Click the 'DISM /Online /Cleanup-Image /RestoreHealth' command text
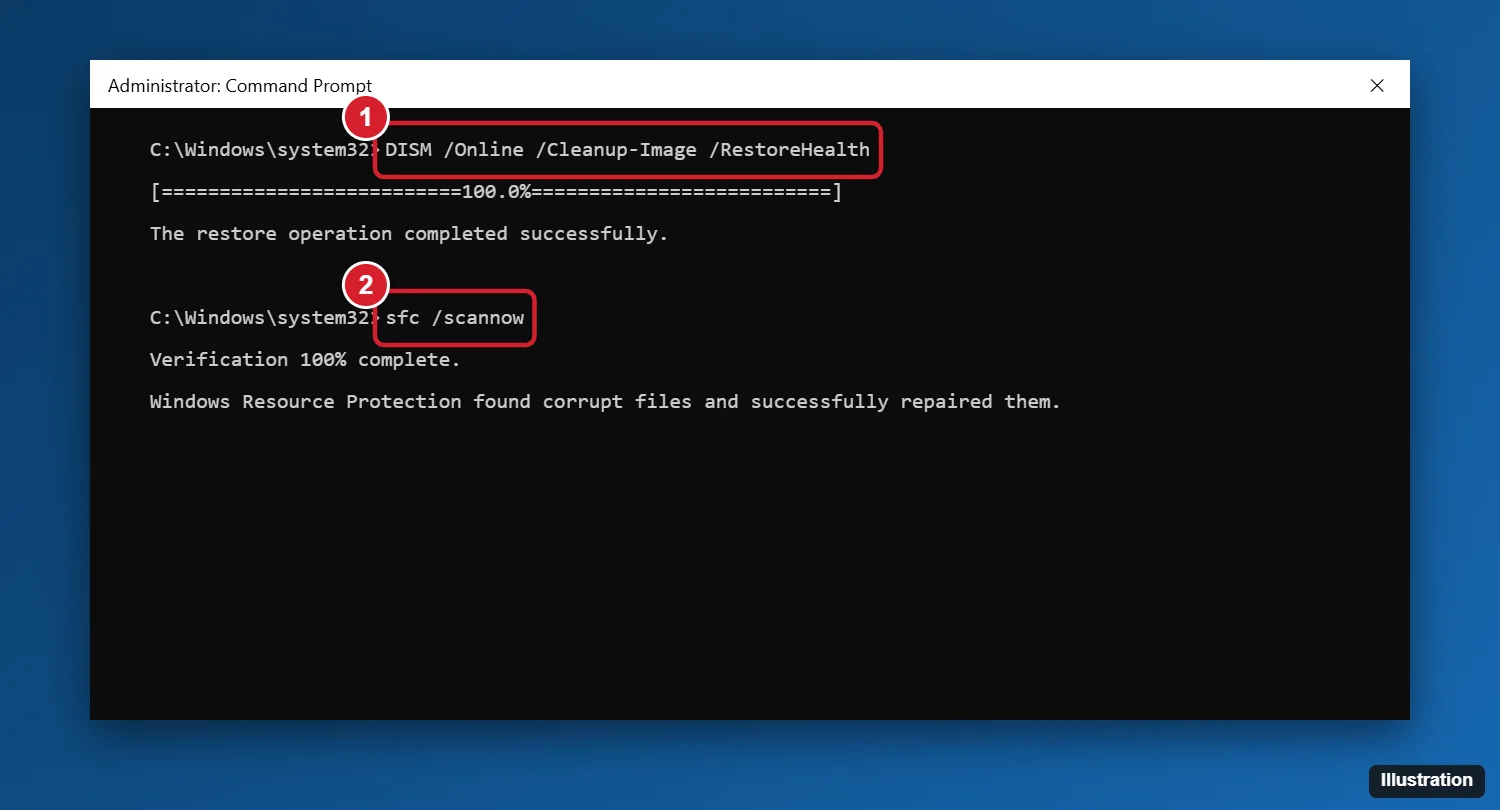The width and height of the screenshot is (1500, 810). 628,150
